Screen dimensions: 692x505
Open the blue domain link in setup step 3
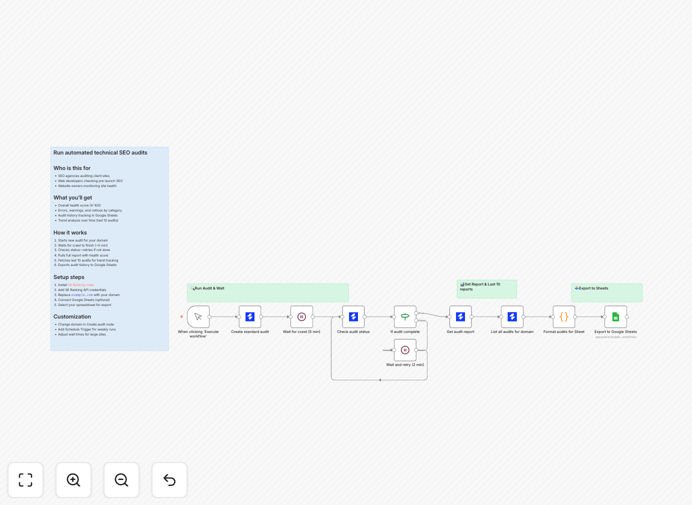point(82,295)
